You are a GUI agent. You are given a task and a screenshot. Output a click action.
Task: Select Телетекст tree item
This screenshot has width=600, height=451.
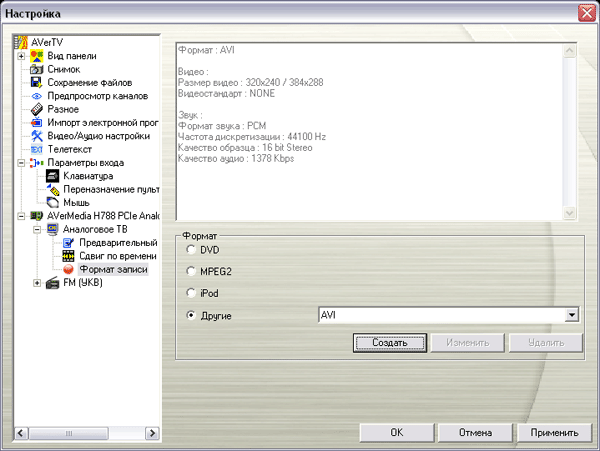[x=69, y=149]
